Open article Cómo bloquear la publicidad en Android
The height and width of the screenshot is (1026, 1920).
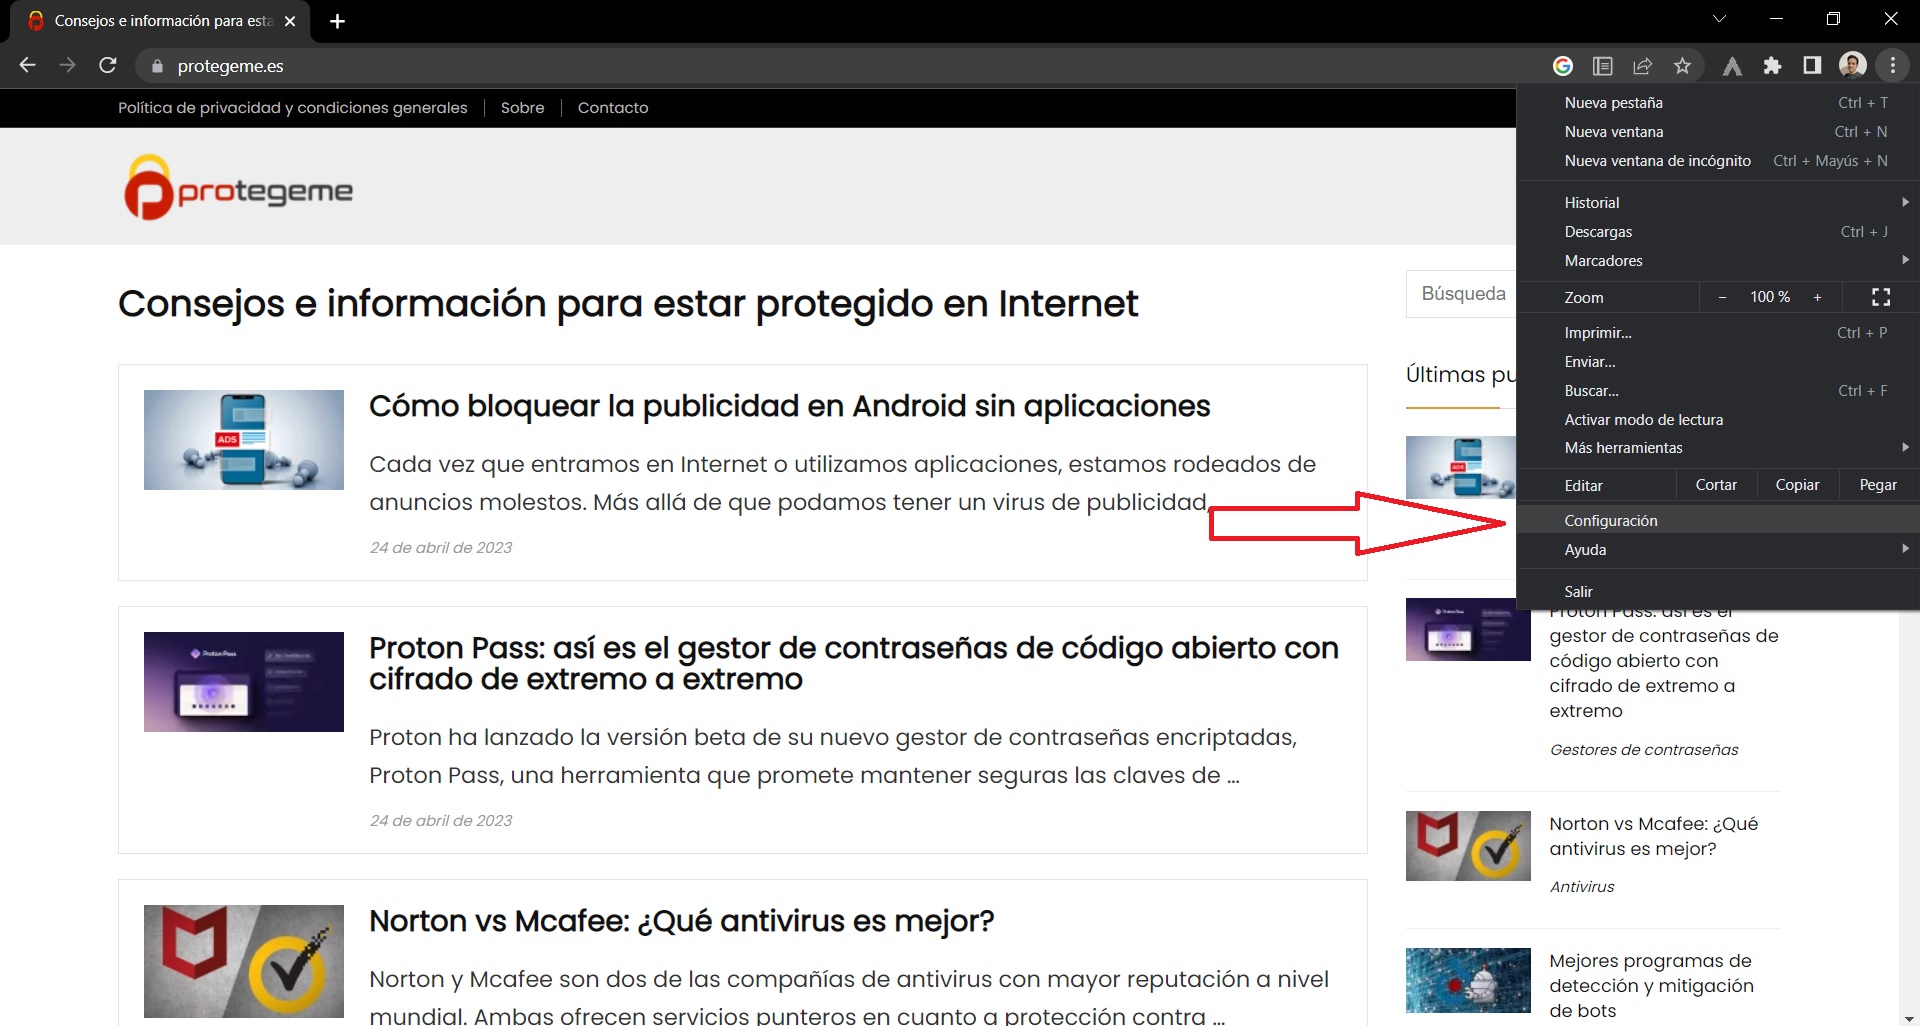pyautogui.click(x=789, y=406)
